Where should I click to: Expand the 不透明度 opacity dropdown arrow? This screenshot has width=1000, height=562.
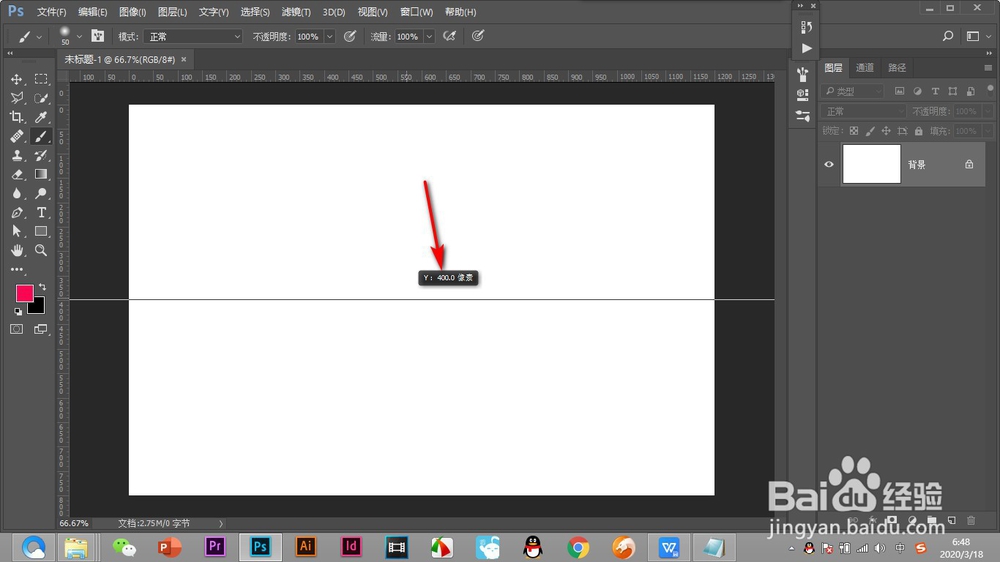tap(330, 36)
